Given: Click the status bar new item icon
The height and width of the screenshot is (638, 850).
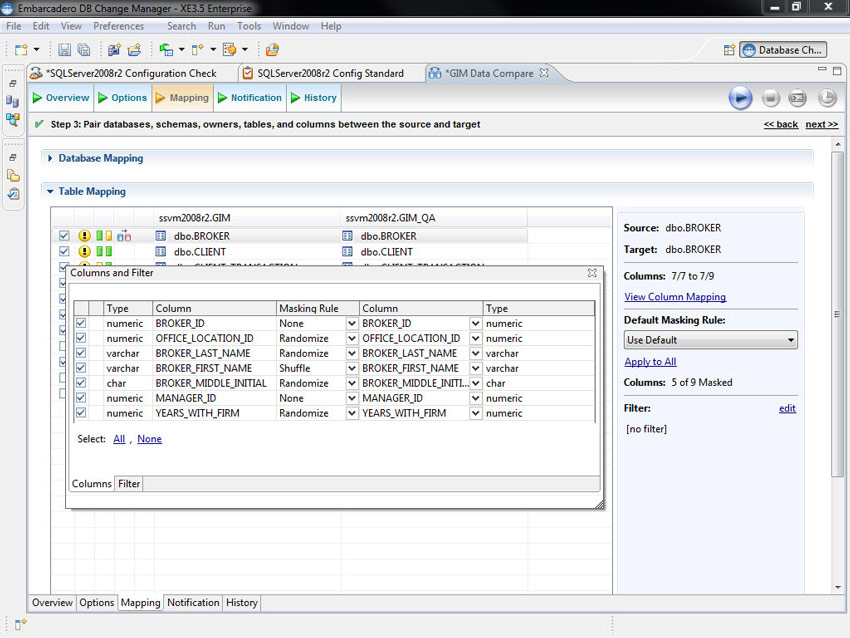Looking at the screenshot, I should tap(21, 624).
